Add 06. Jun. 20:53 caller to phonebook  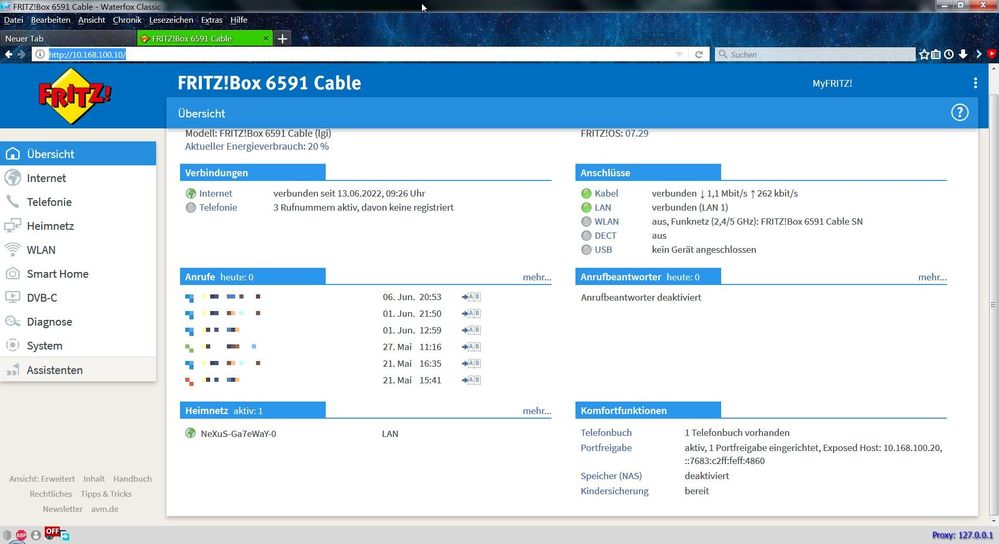(x=471, y=297)
